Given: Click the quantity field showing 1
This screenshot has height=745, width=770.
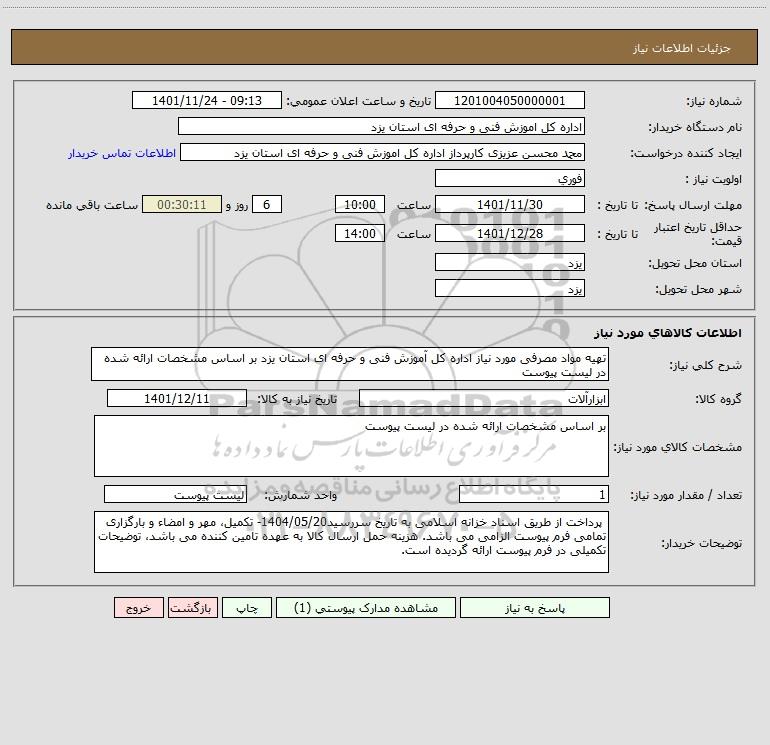Looking at the screenshot, I should (x=534, y=494).
